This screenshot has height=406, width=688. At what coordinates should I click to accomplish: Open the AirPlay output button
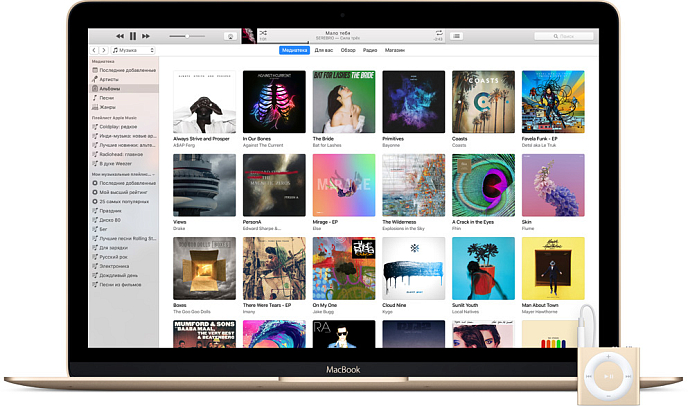tap(230, 36)
